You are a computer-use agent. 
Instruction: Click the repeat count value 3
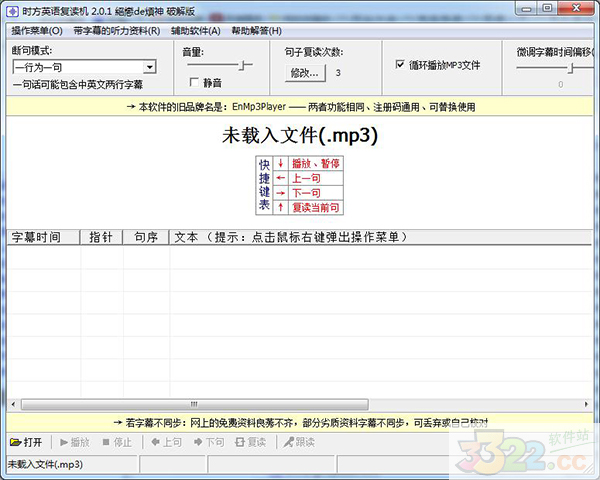click(x=338, y=73)
